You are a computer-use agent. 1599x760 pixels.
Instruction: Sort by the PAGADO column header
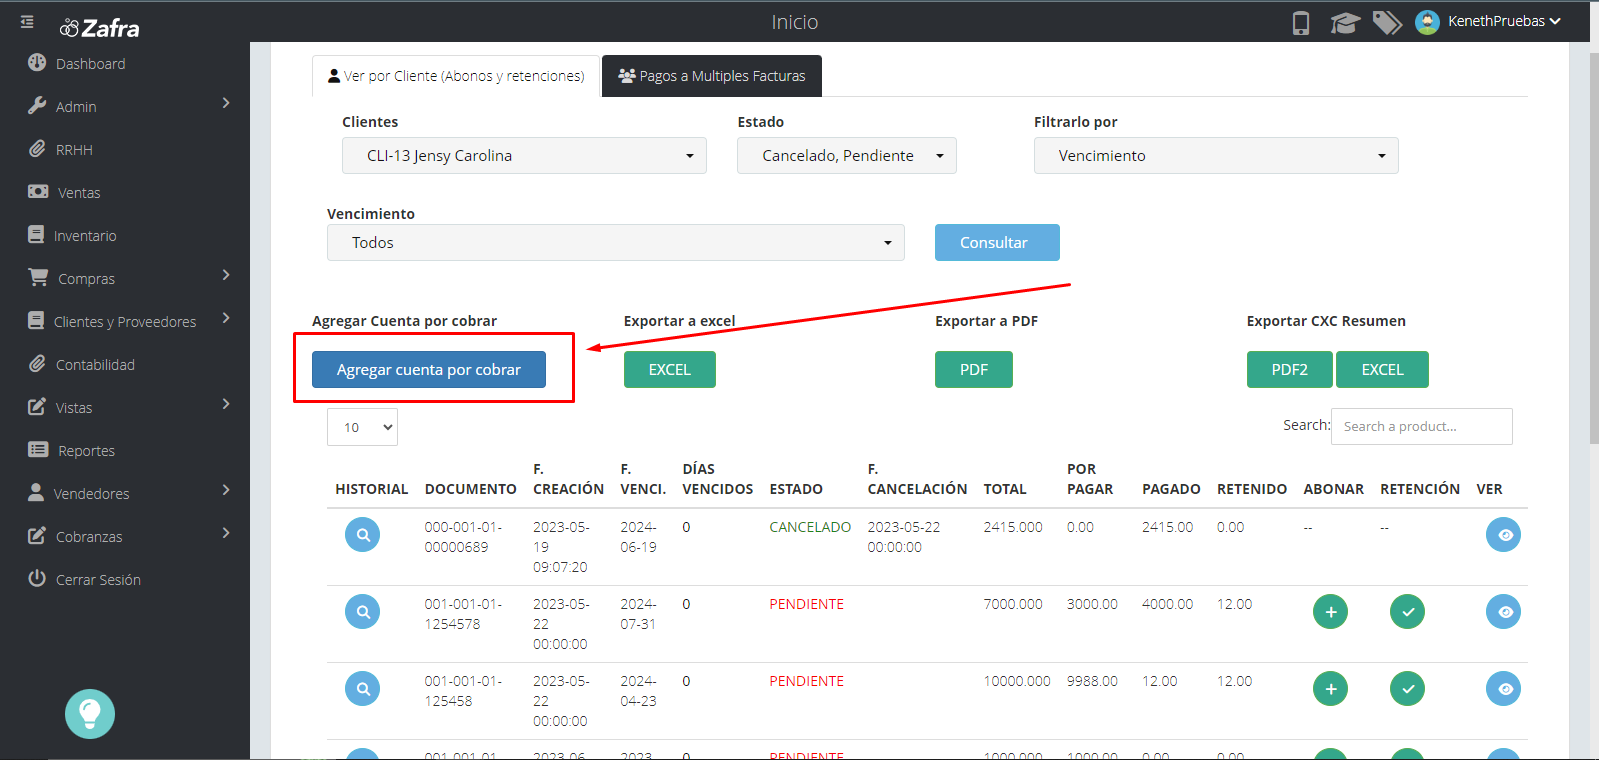(1171, 489)
